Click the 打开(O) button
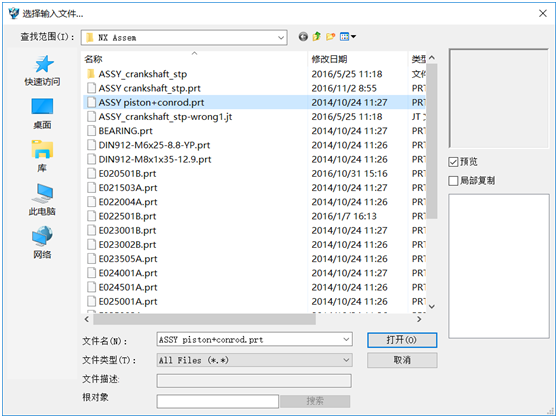The image size is (558, 418). pos(402,340)
